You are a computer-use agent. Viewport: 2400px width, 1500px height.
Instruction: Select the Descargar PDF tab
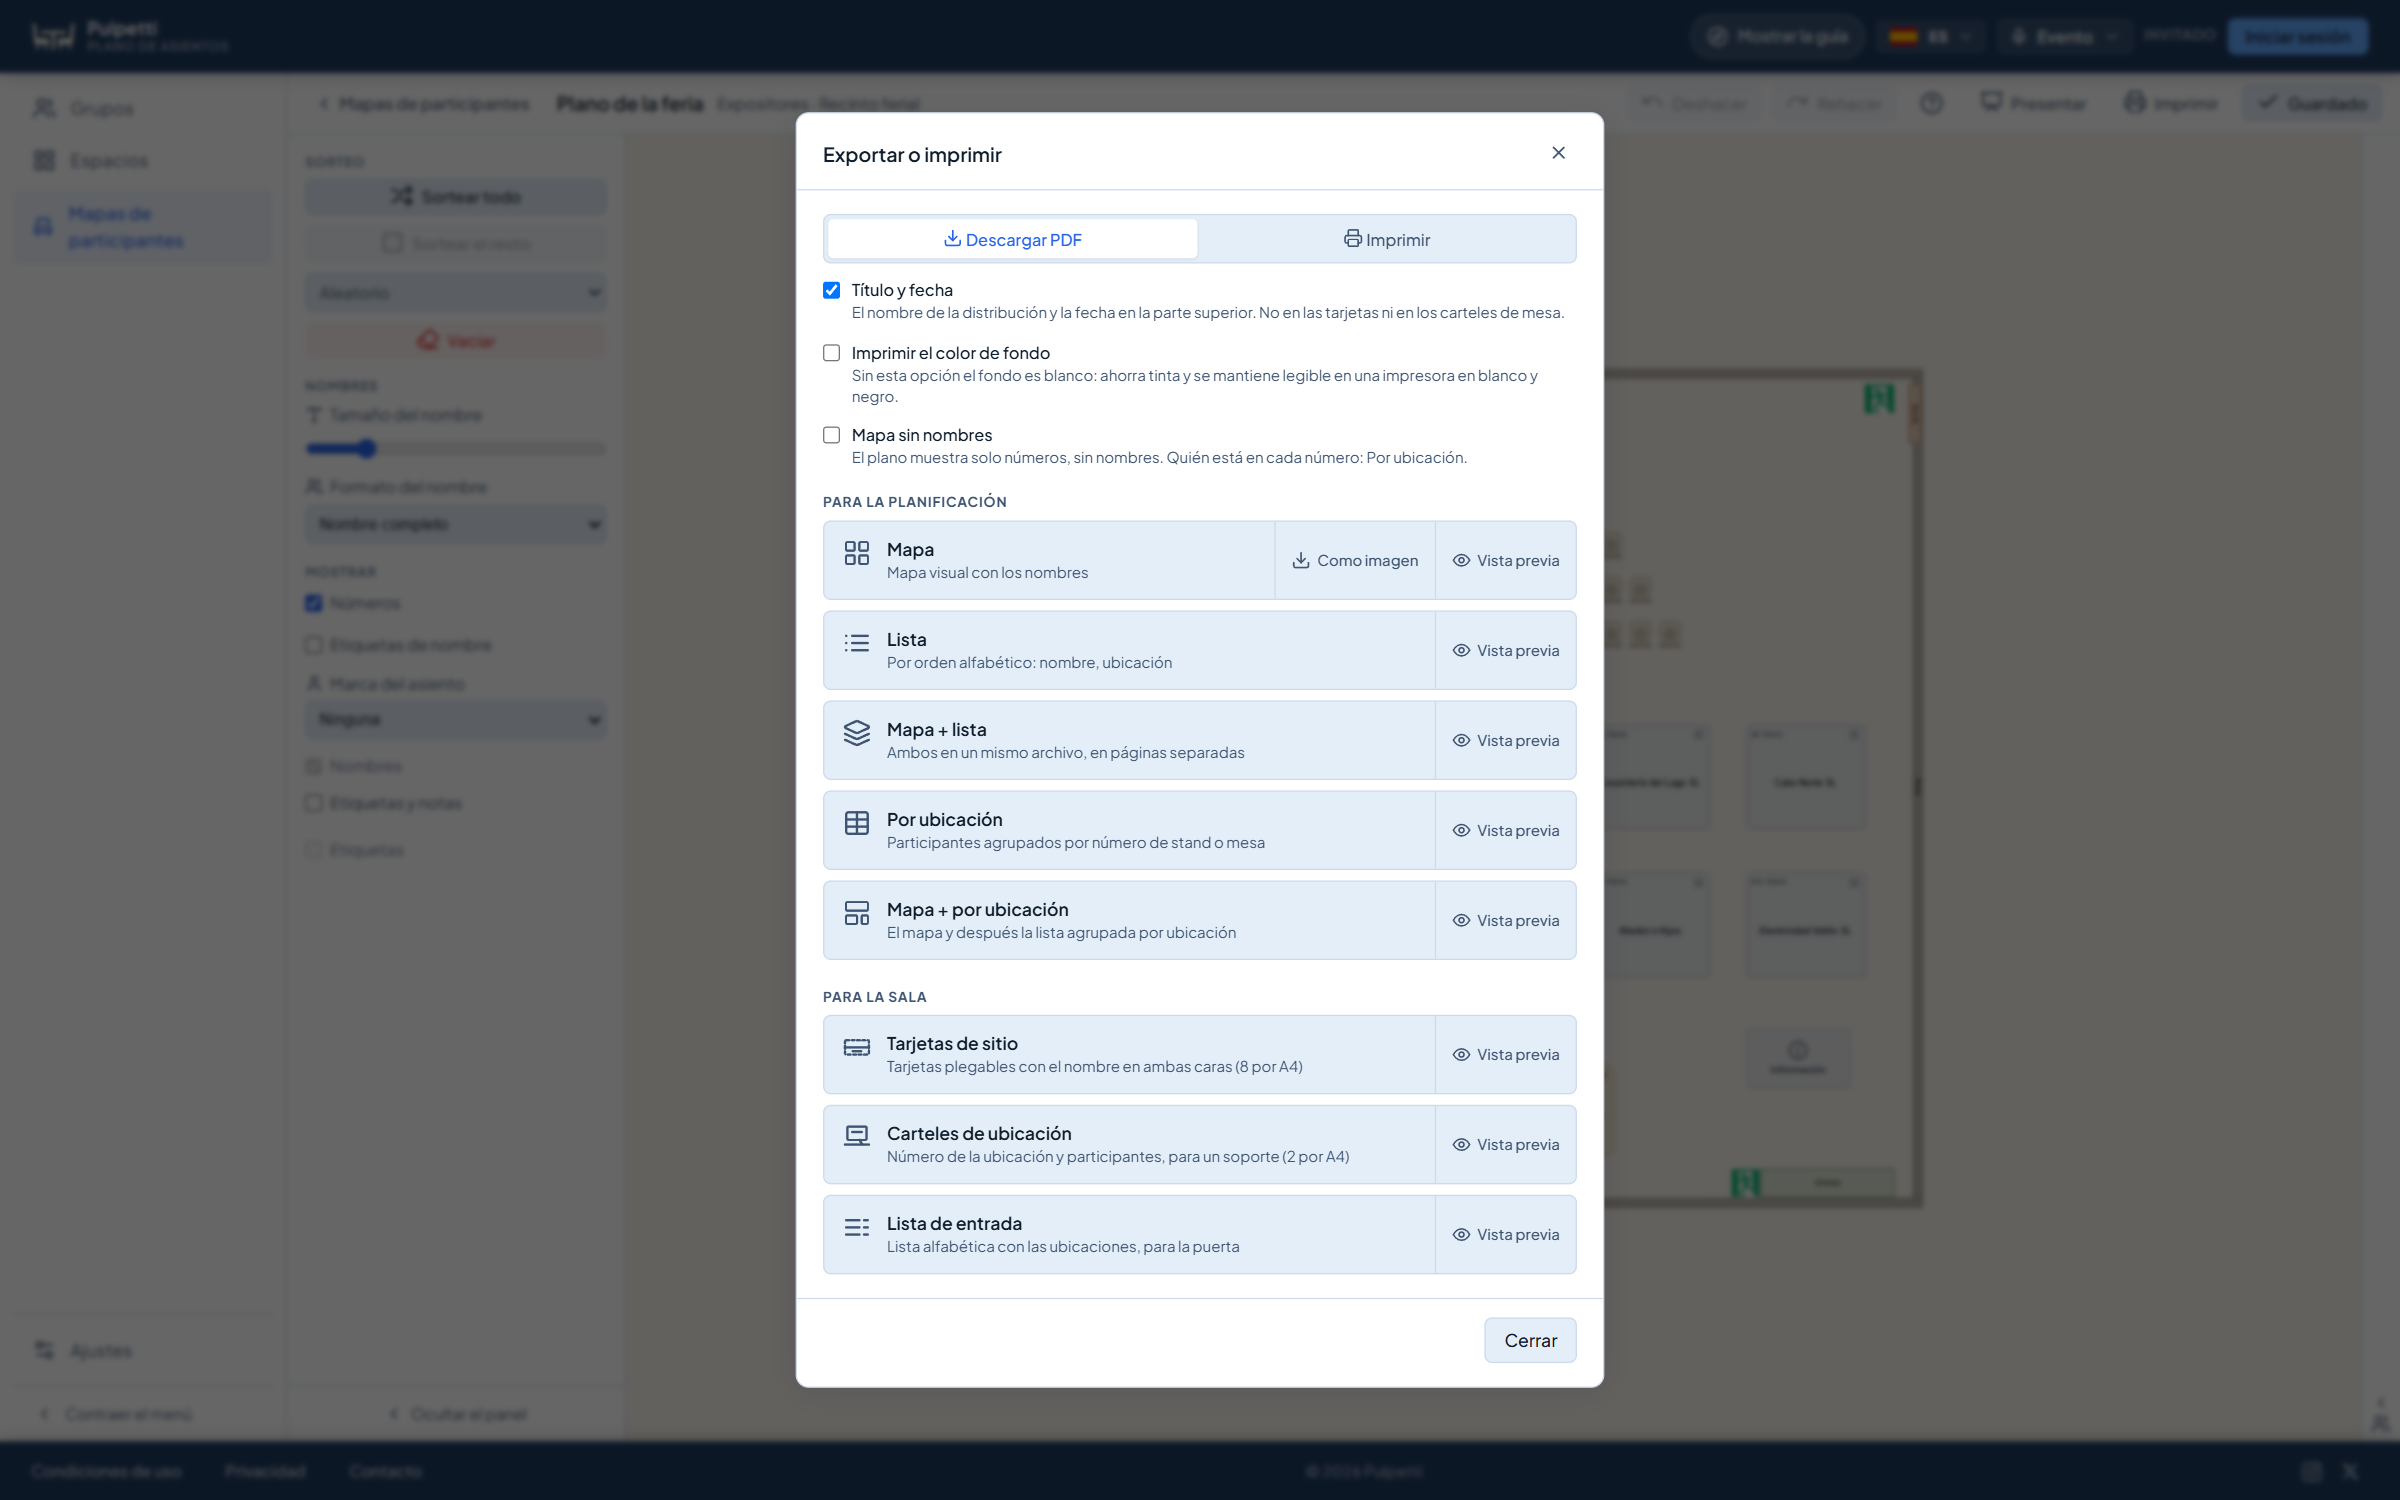1012,239
